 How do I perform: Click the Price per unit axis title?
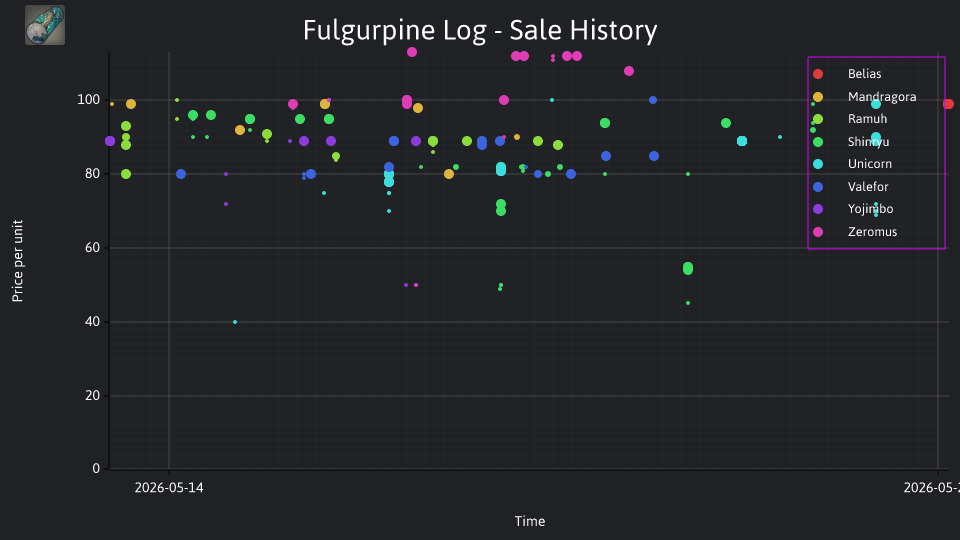tap(17, 261)
